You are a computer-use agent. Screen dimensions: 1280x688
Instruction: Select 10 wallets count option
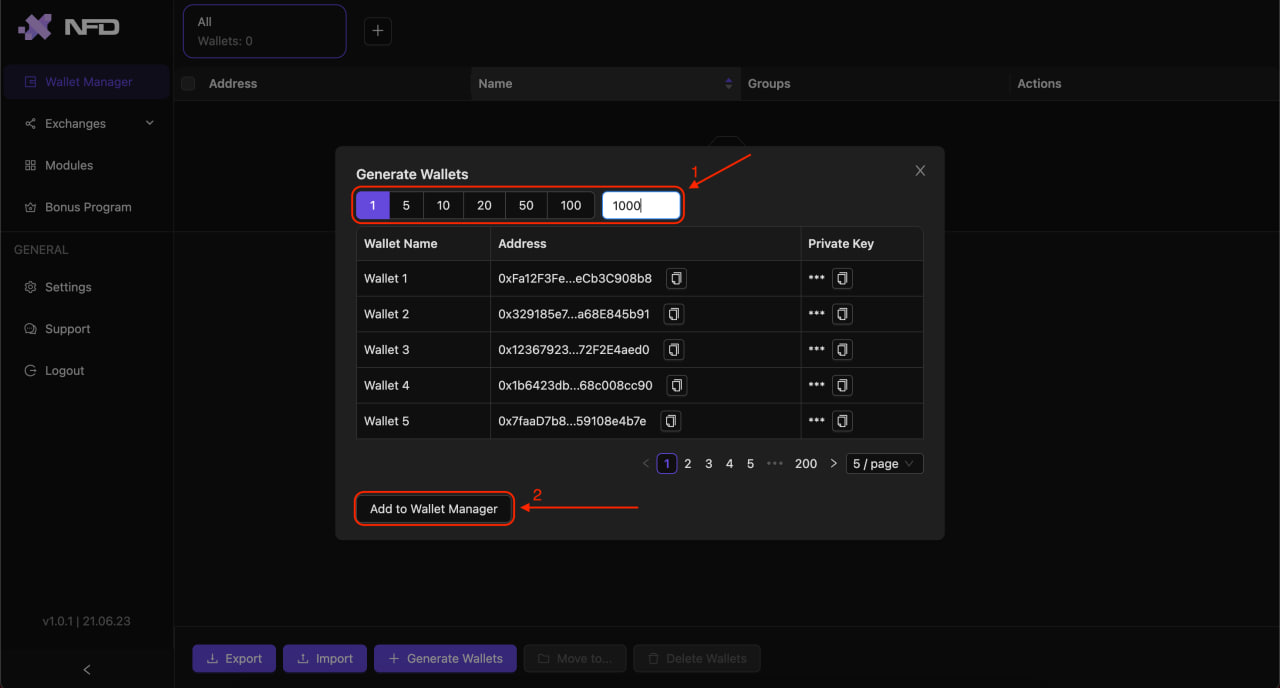[x=443, y=205]
